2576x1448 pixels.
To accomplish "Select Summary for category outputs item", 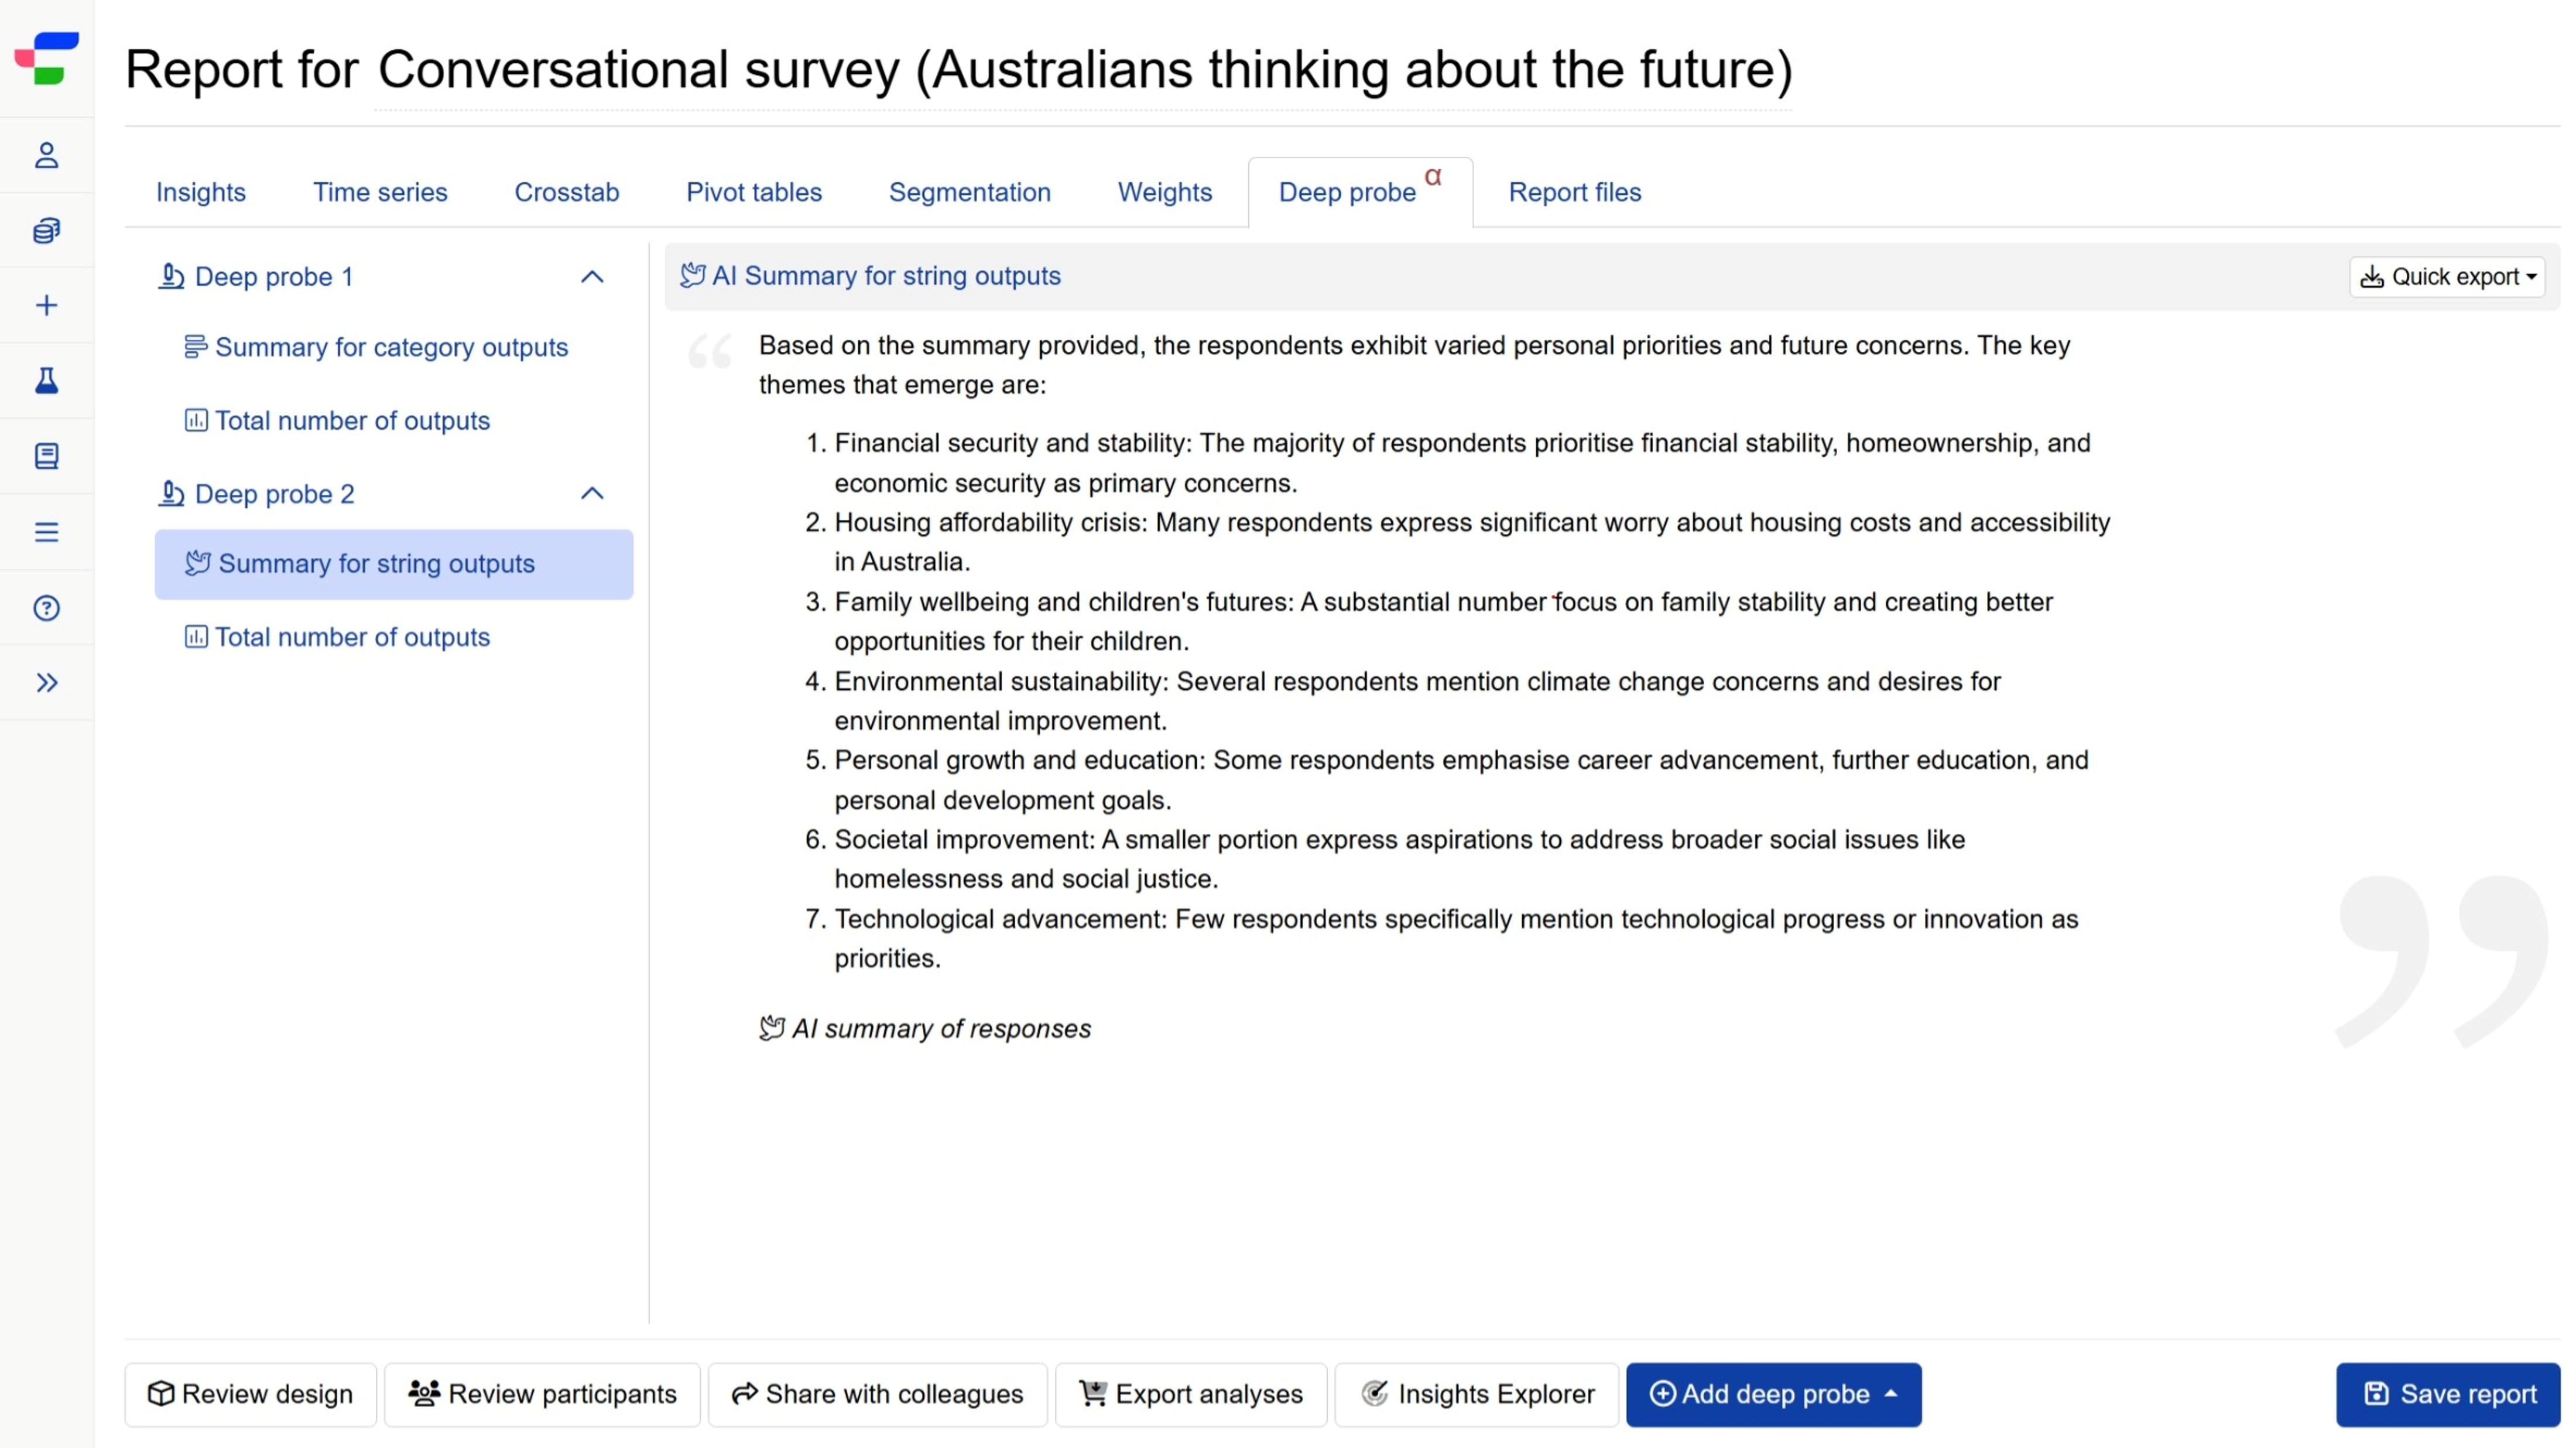I will 390,347.
